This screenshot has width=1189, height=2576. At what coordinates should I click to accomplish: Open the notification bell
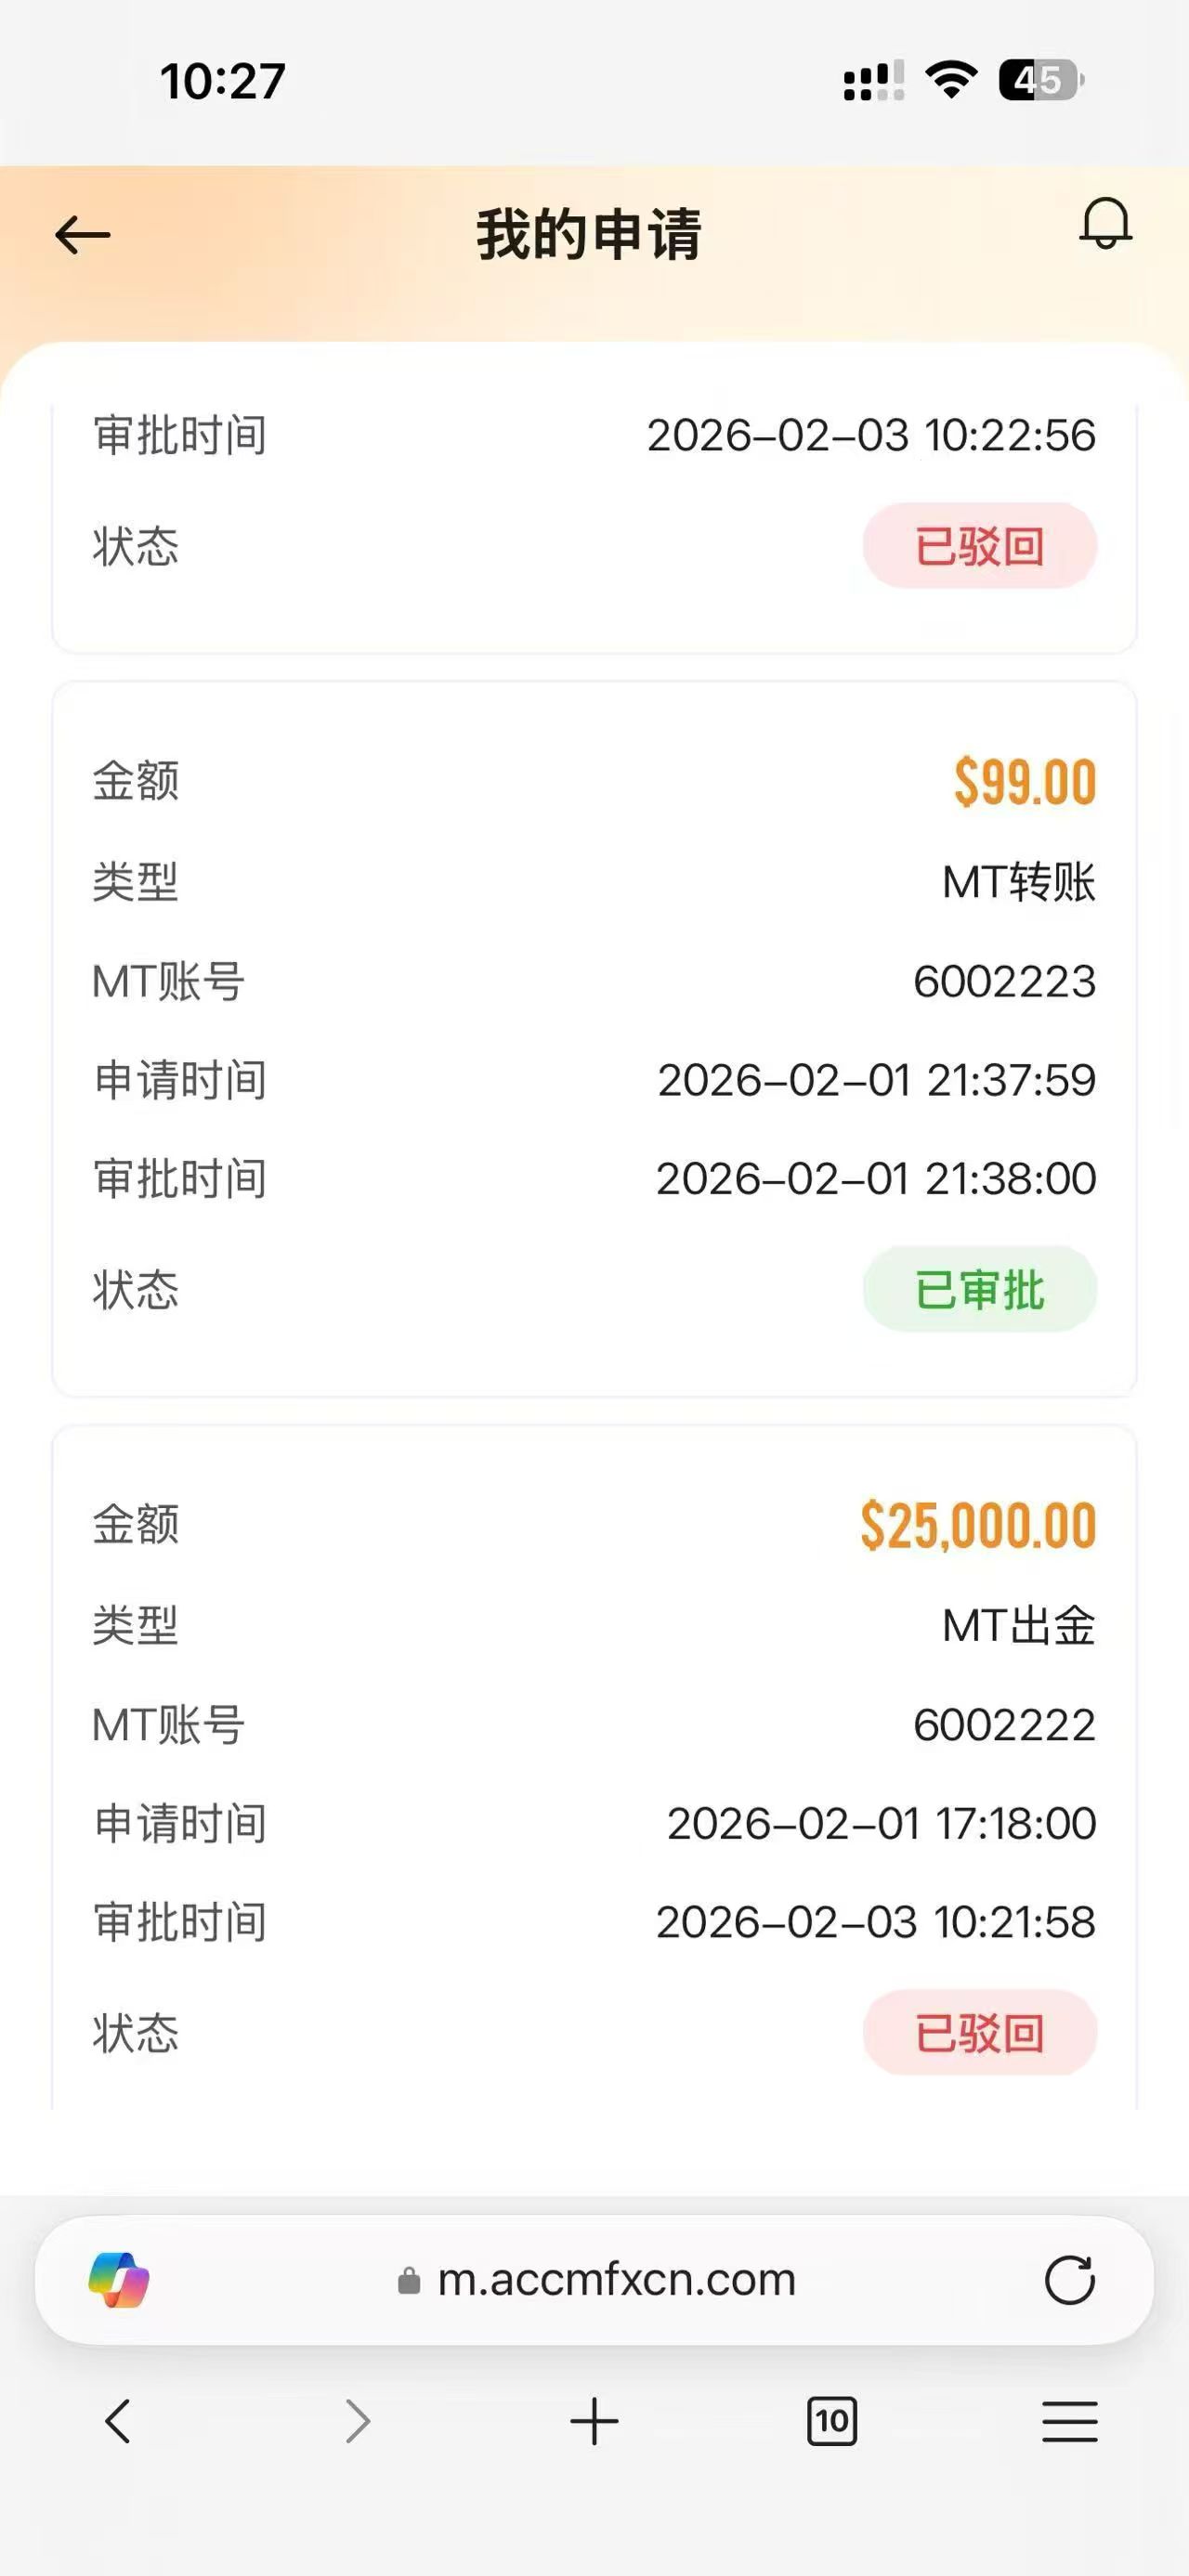click(1105, 224)
